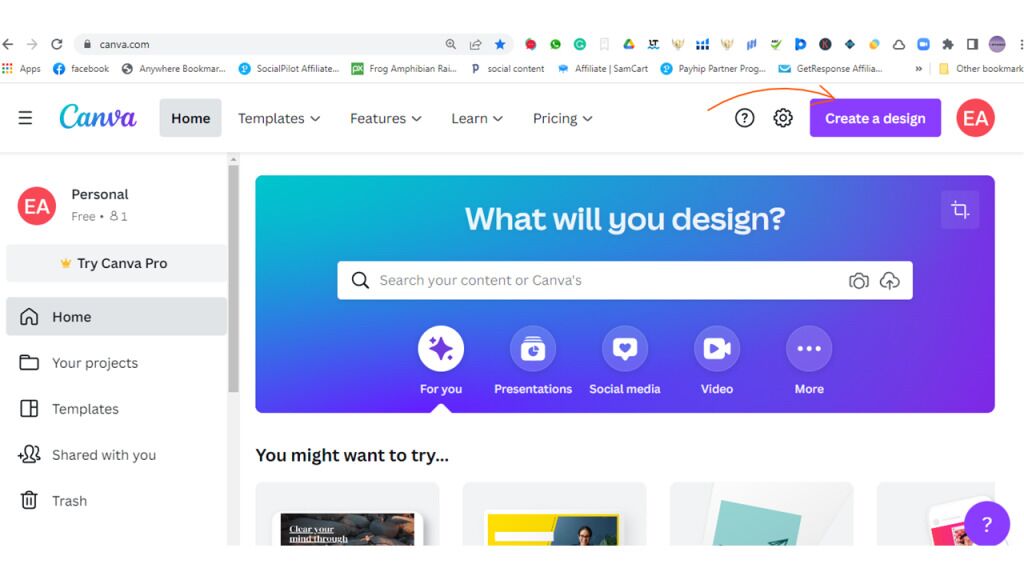Expand the Features dropdown menu
This screenshot has width=1024, height=576.
[386, 118]
